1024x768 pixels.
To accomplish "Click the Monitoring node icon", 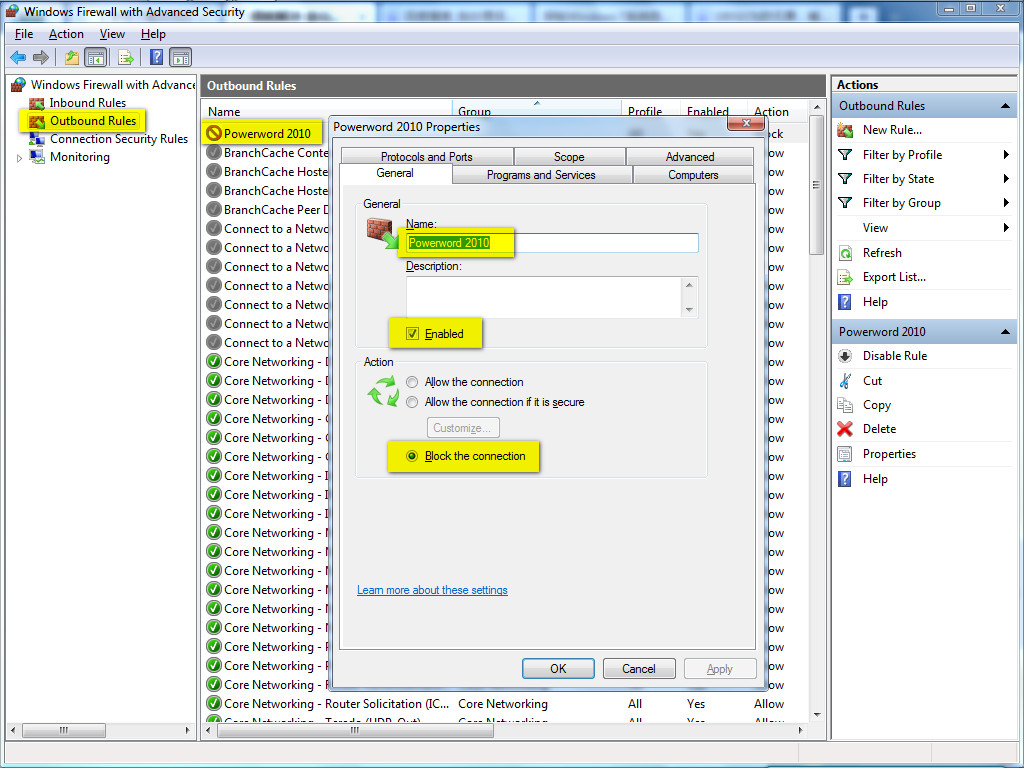I will [x=37, y=157].
